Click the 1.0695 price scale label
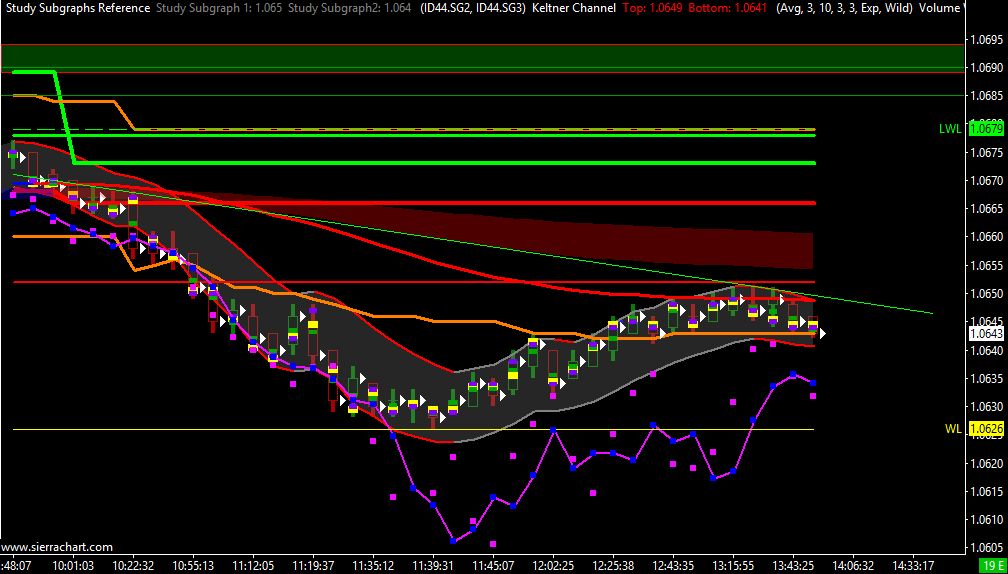Image resolution: width=1008 pixels, height=574 pixels. 987,40
